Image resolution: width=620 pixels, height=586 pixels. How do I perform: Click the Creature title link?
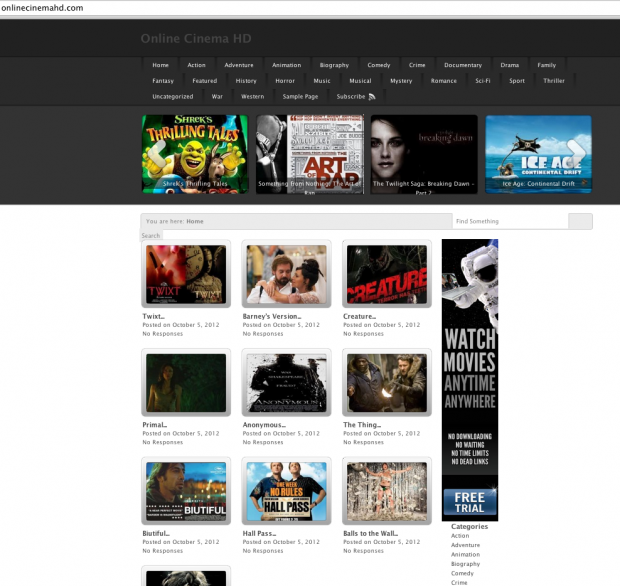click(x=359, y=316)
